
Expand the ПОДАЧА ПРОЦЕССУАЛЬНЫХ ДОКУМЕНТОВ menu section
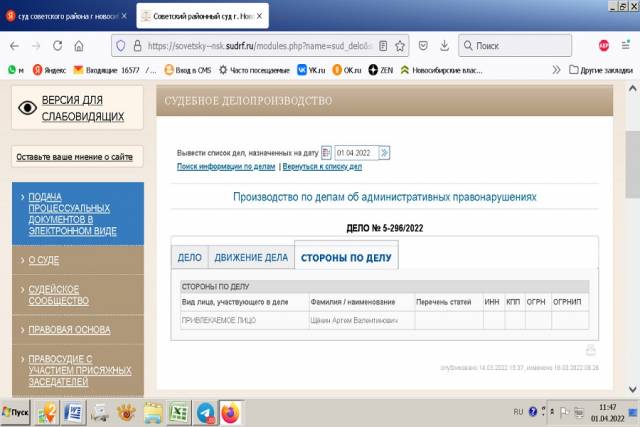pos(78,212)
